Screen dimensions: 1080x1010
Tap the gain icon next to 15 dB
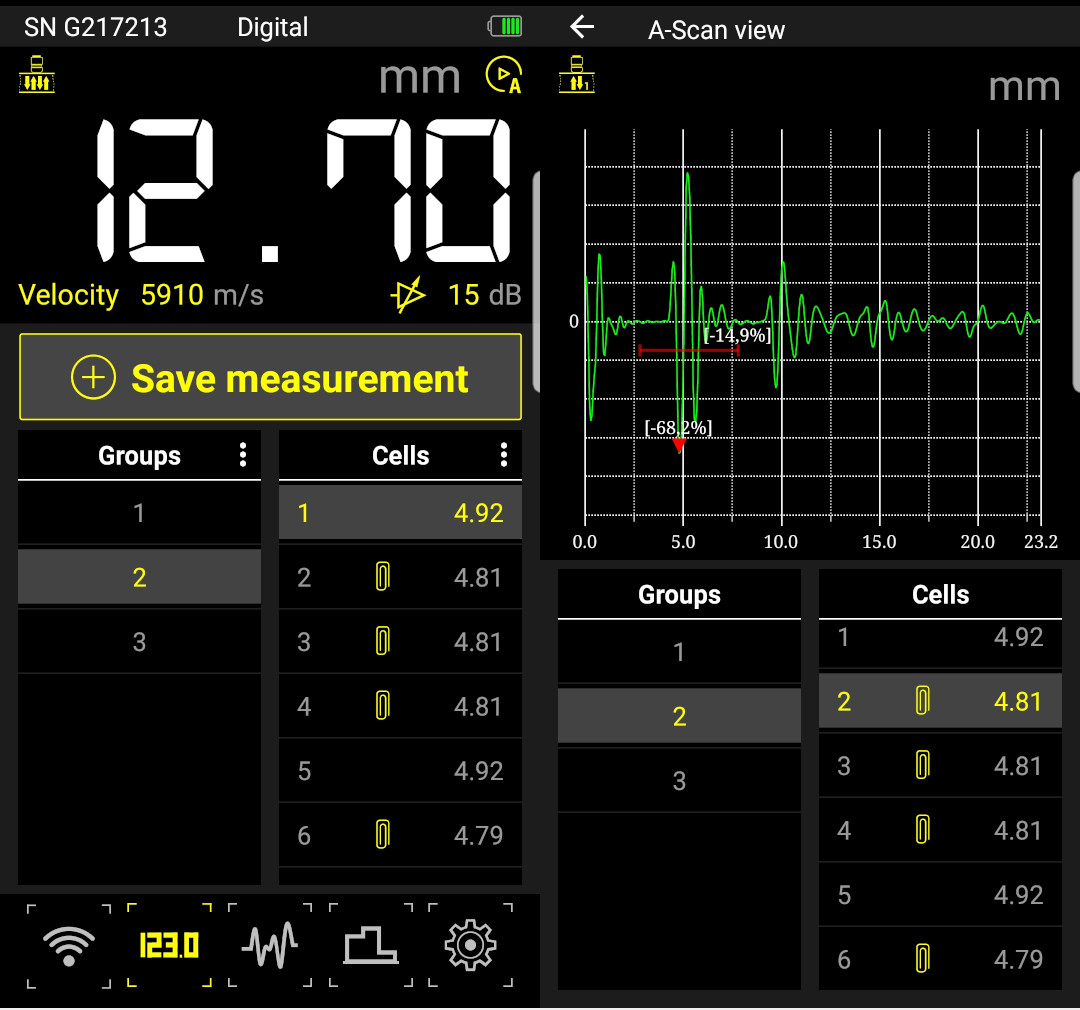(x=408, y=296)
